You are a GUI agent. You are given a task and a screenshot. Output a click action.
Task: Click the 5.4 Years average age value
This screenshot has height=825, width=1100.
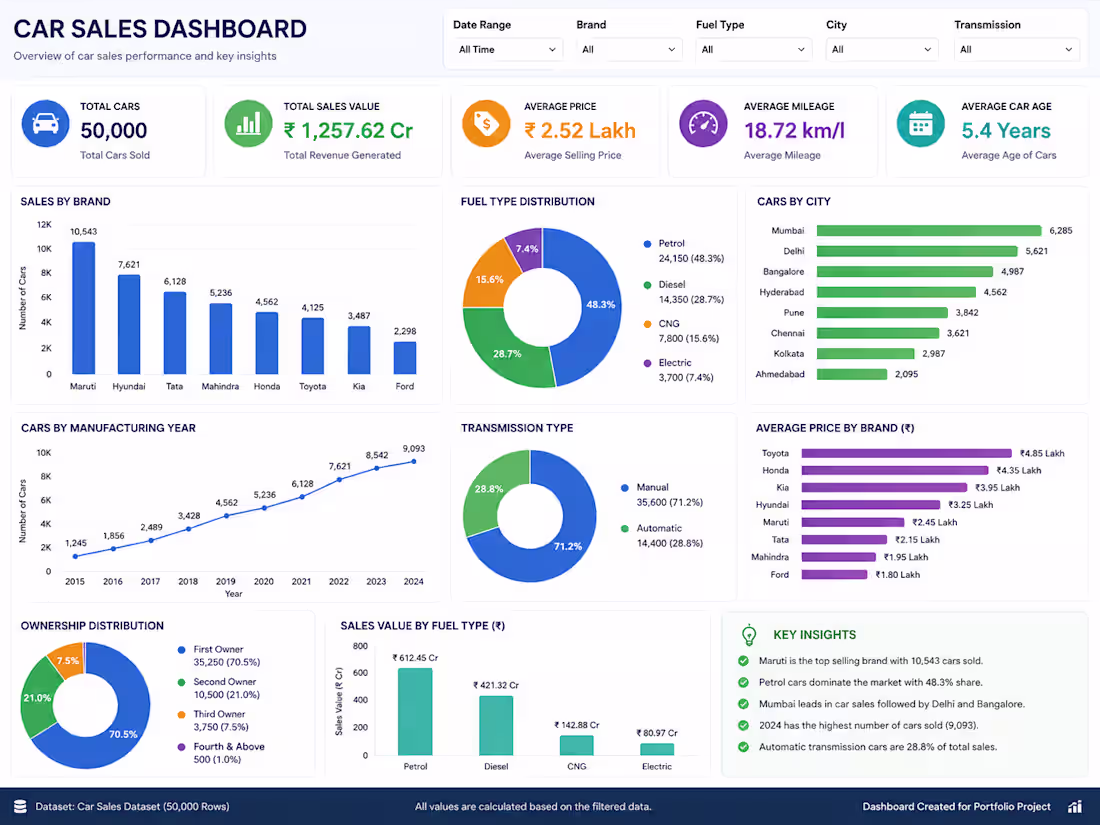pos(1006,130)
